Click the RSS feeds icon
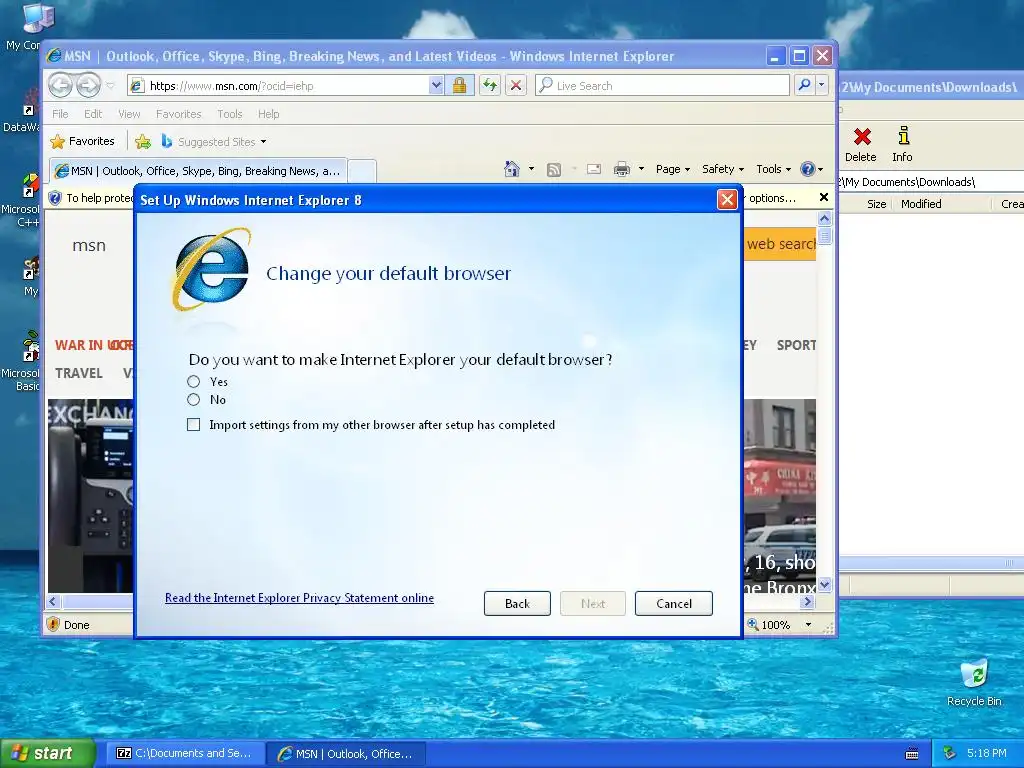The width and height of the screenshot is (1024, 768). pyautogui.click(x=554, y=170)
